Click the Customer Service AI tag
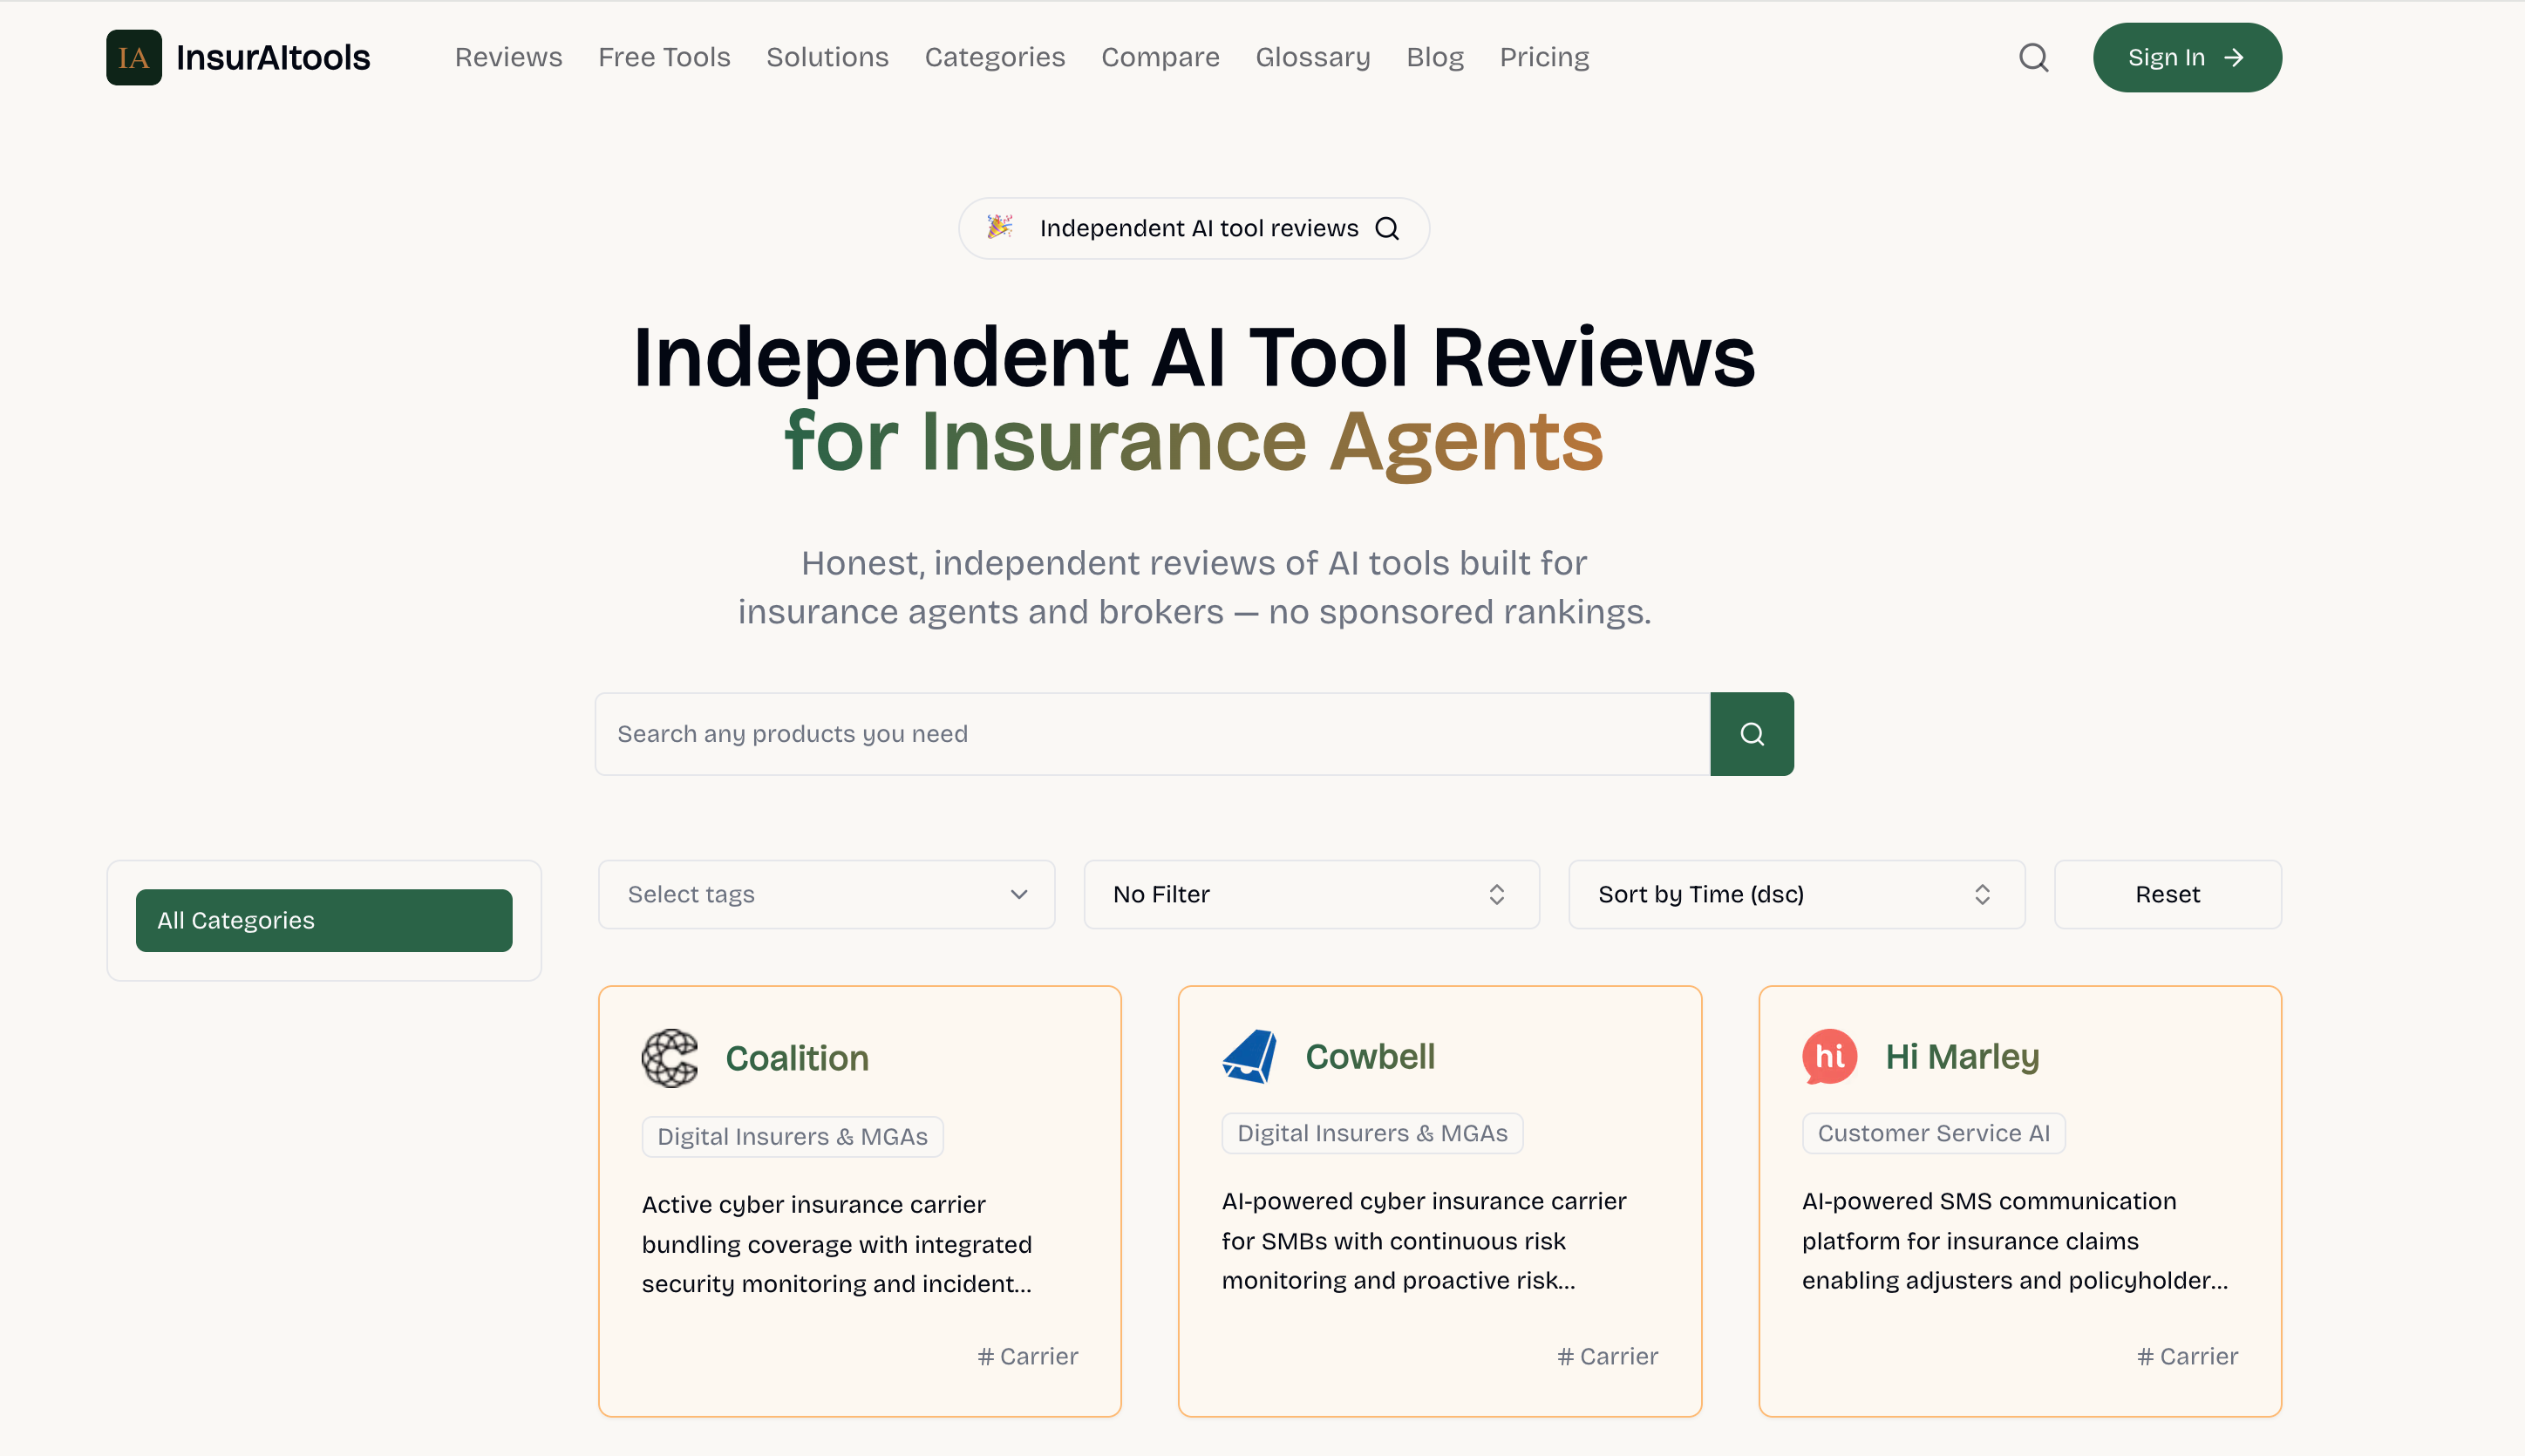The width and height of the screenshot is (2525, 1456). coord(1933,1133)
